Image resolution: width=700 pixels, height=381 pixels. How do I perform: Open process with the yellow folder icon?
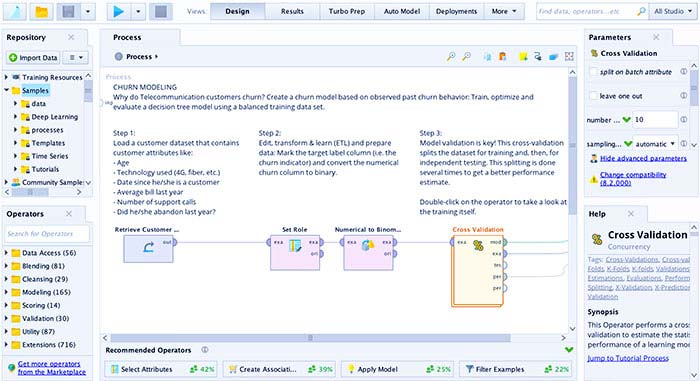[x=42, y=11]
